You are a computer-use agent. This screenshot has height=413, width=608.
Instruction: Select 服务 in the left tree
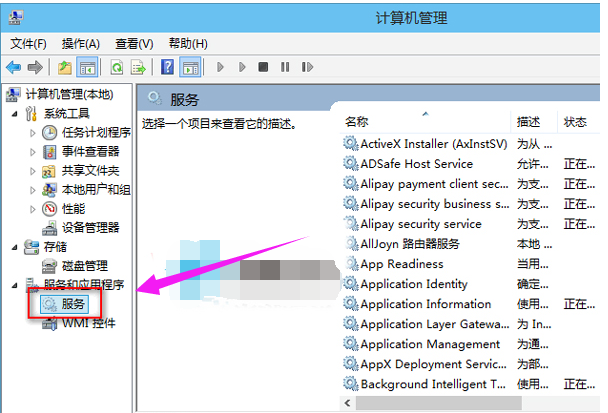click(x=73, y=303)
